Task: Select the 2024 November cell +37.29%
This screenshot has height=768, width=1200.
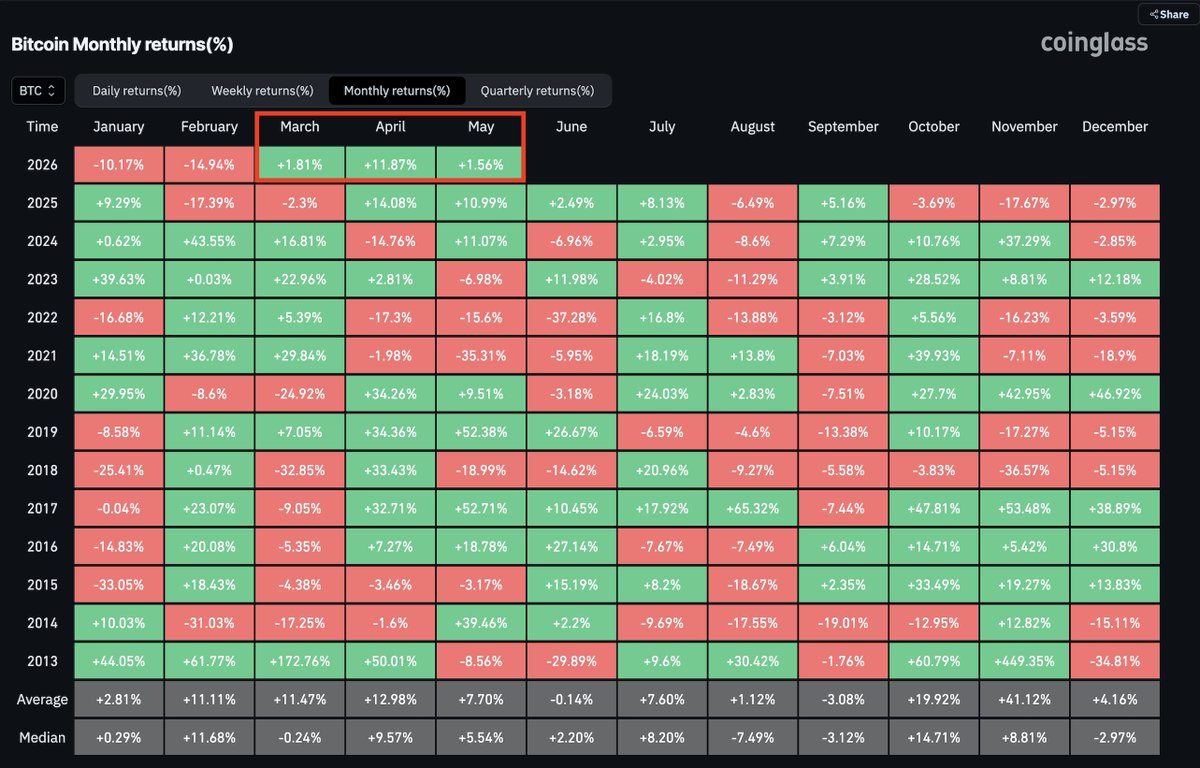Action: pos(1024,241)
